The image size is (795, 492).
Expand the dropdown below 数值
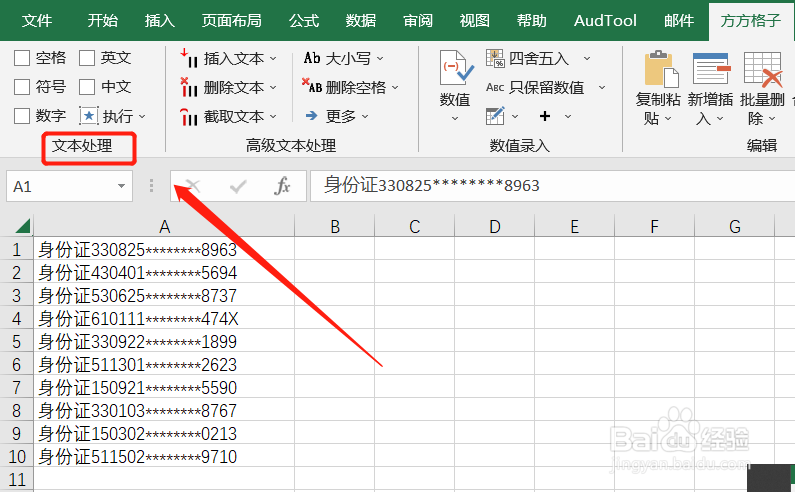tap(455, 118)
